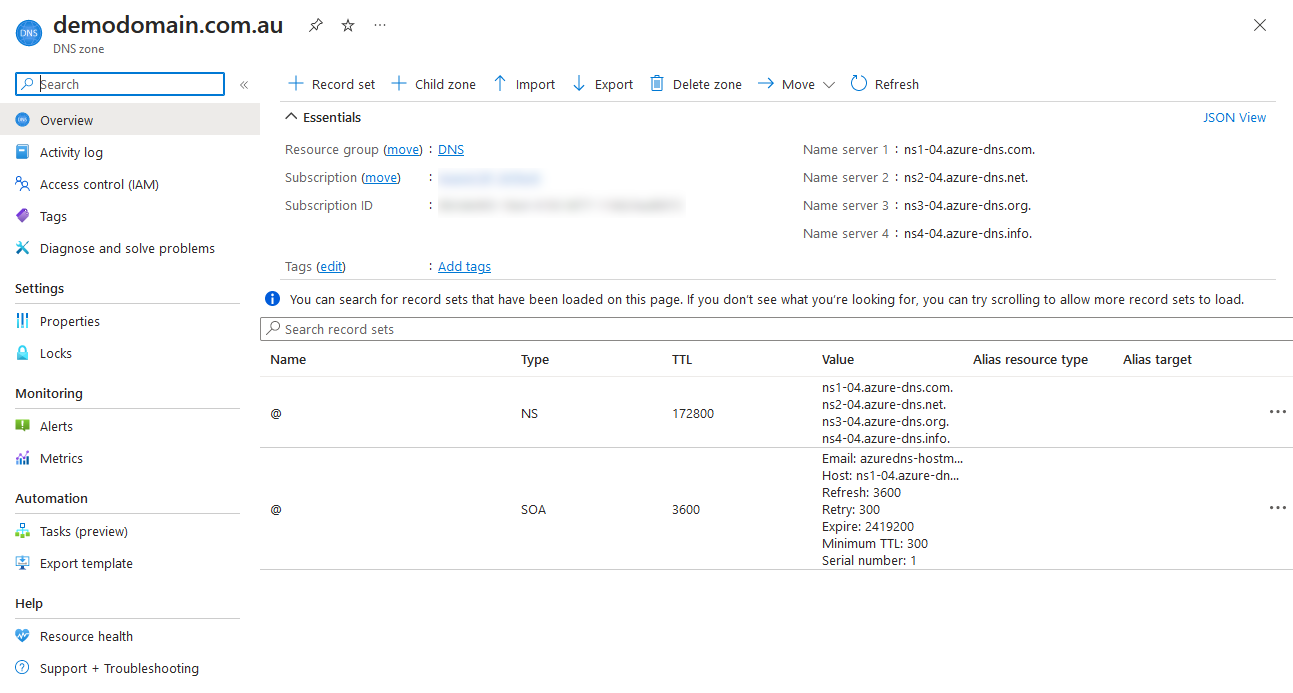The height and width of the screenshot is (693, 1293).
Task: Collapse the Essentials section
Action: pos(291,117)
